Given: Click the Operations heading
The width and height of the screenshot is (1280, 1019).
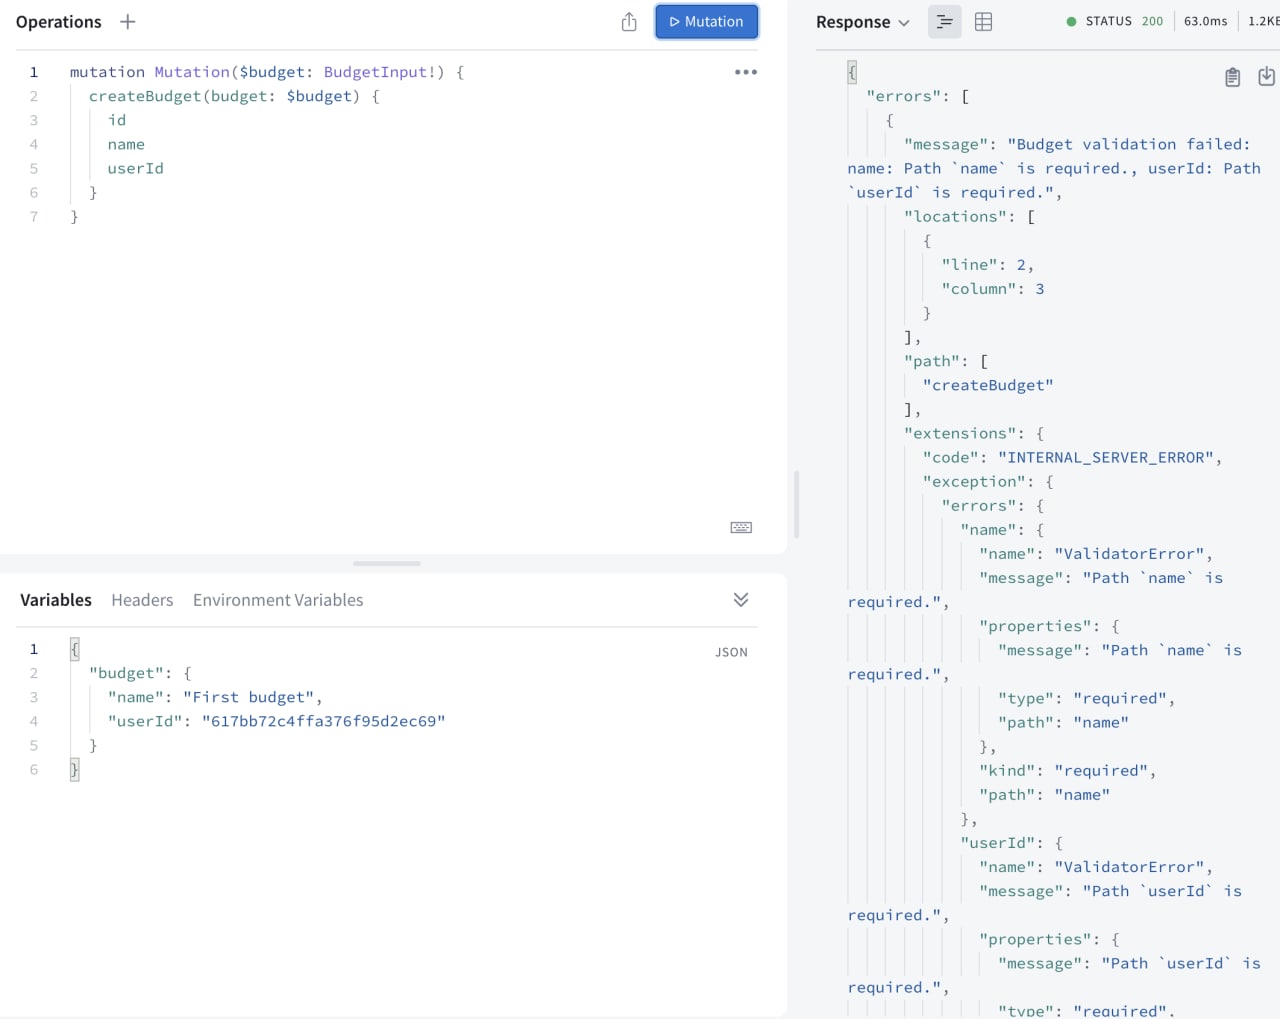Looking at the screenshot, I should click(x=59, y=22).
